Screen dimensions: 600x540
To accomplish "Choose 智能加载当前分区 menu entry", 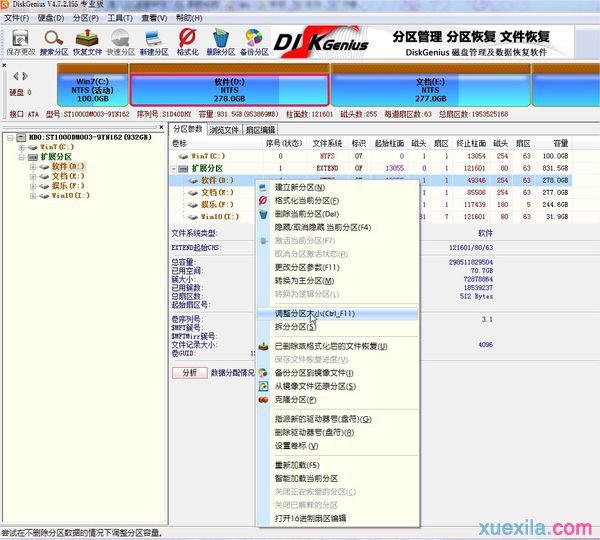I will pyautogui.click(x=338, y=478).
